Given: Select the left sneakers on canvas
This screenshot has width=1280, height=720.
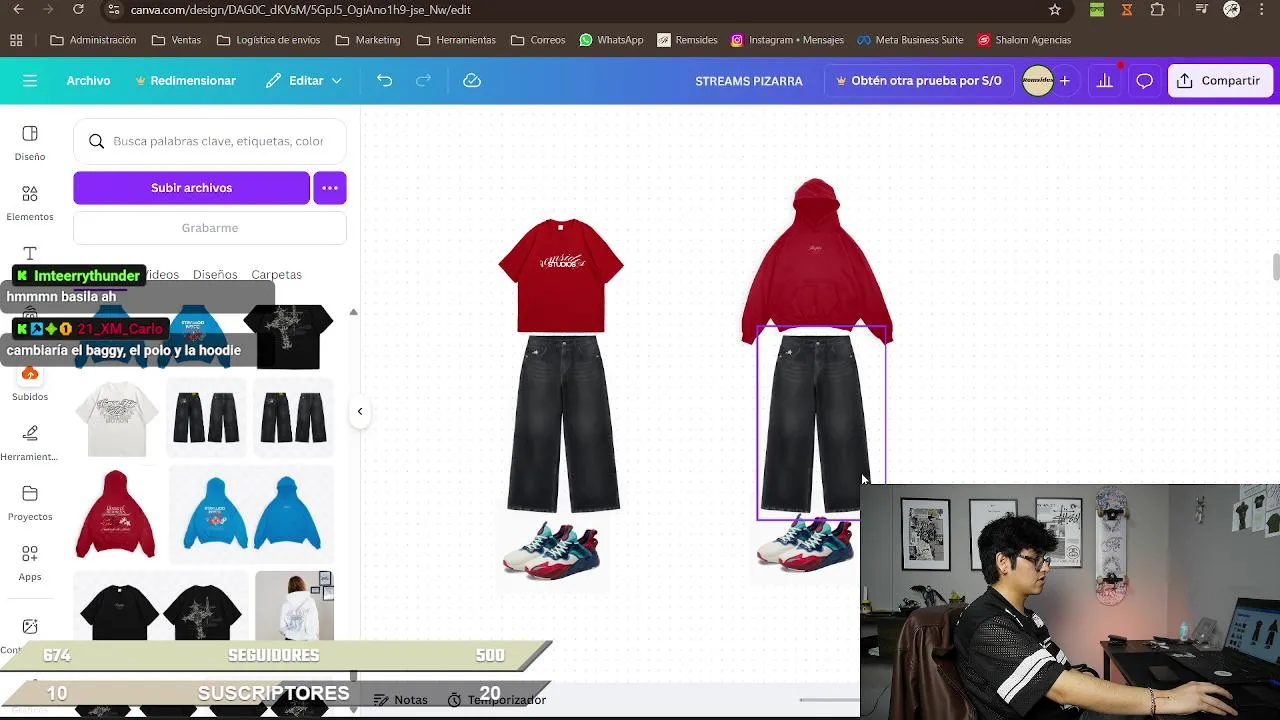Looking at the screenshot, I should click(552, 551).
